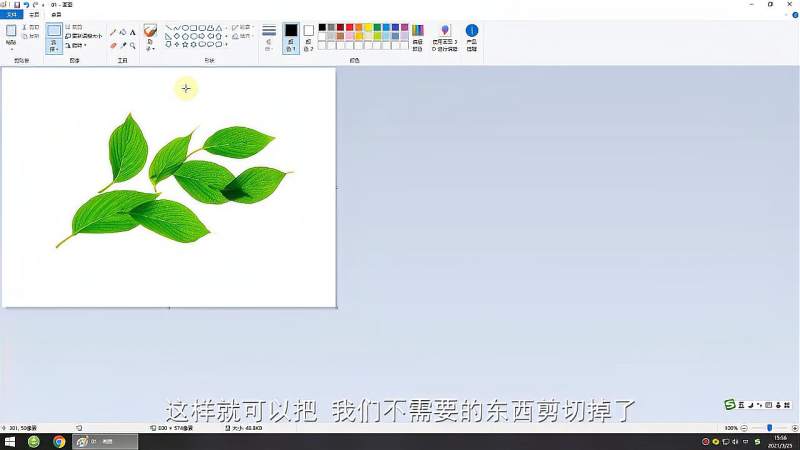Image resolution: width=800 pixels, height=450 pixels.
Task: Click the Sogou input method S icon
Action: click(x=730, y=405)
